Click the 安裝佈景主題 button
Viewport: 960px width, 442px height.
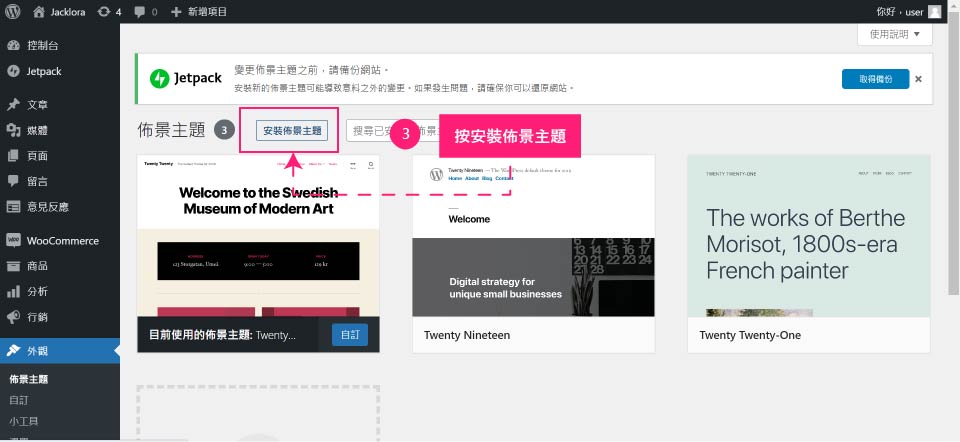(292, 131)
